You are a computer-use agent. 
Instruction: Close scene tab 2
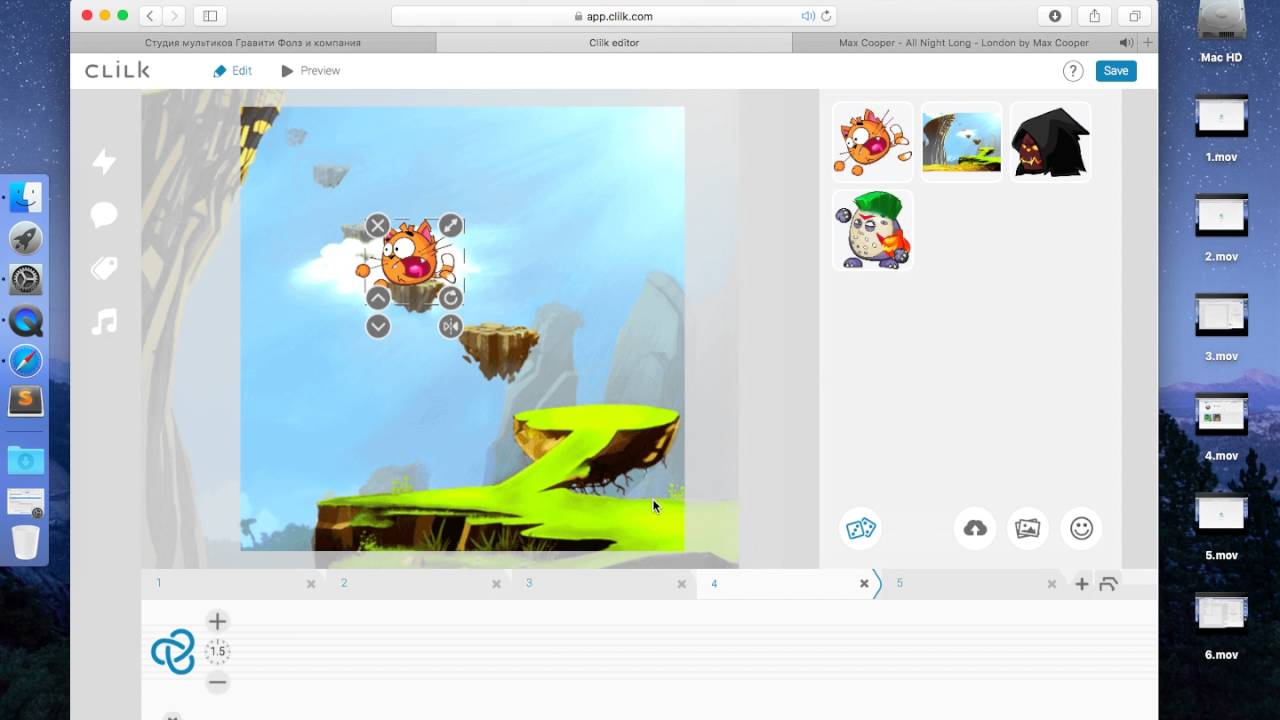pyautogui.click(x=496, y=584)
